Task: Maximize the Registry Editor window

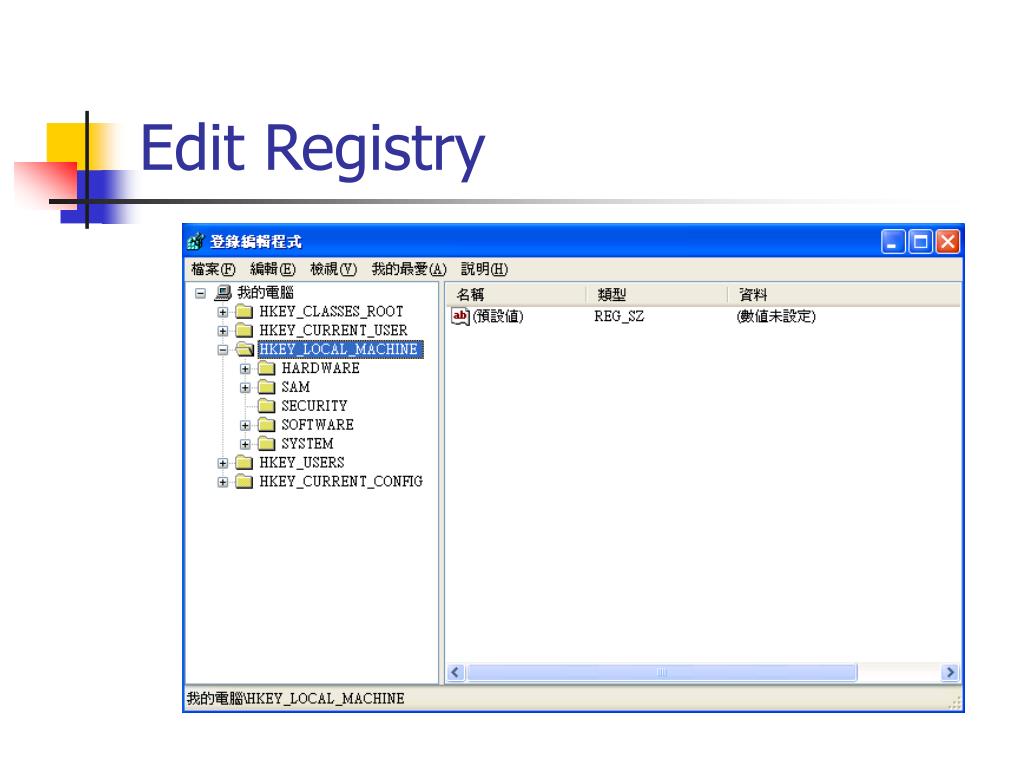Action: 920,242
